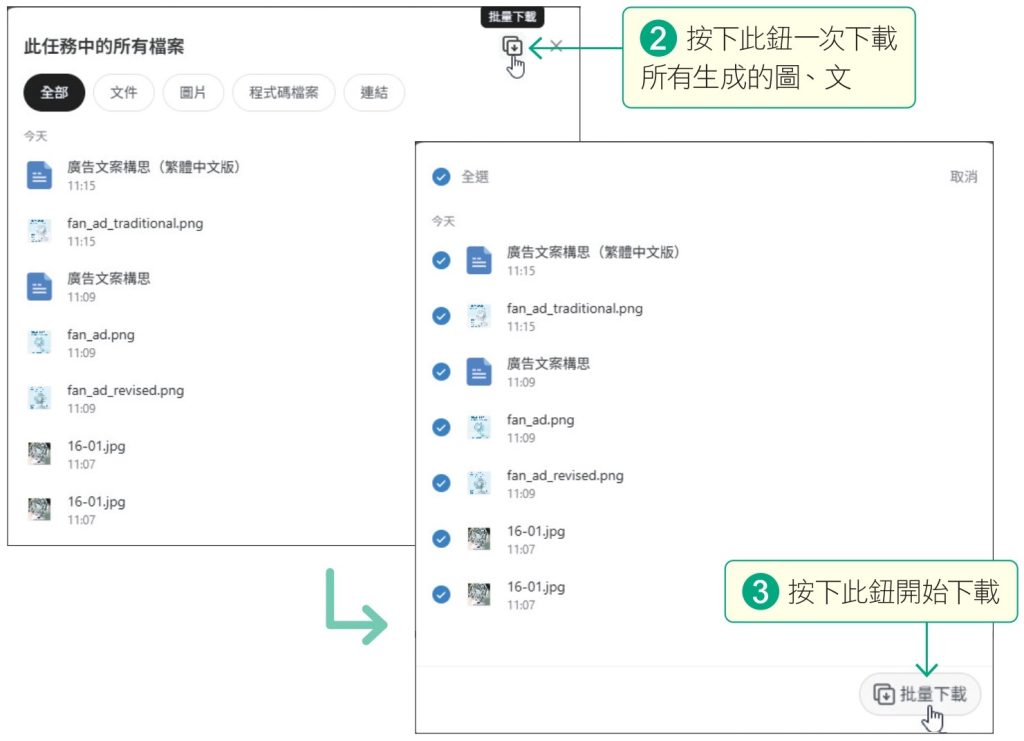The height and width of the screenshot is (741, 1024).
Task: Click the 廣告文案構思（繁體中文版）document icon
Action: (39, 175)
